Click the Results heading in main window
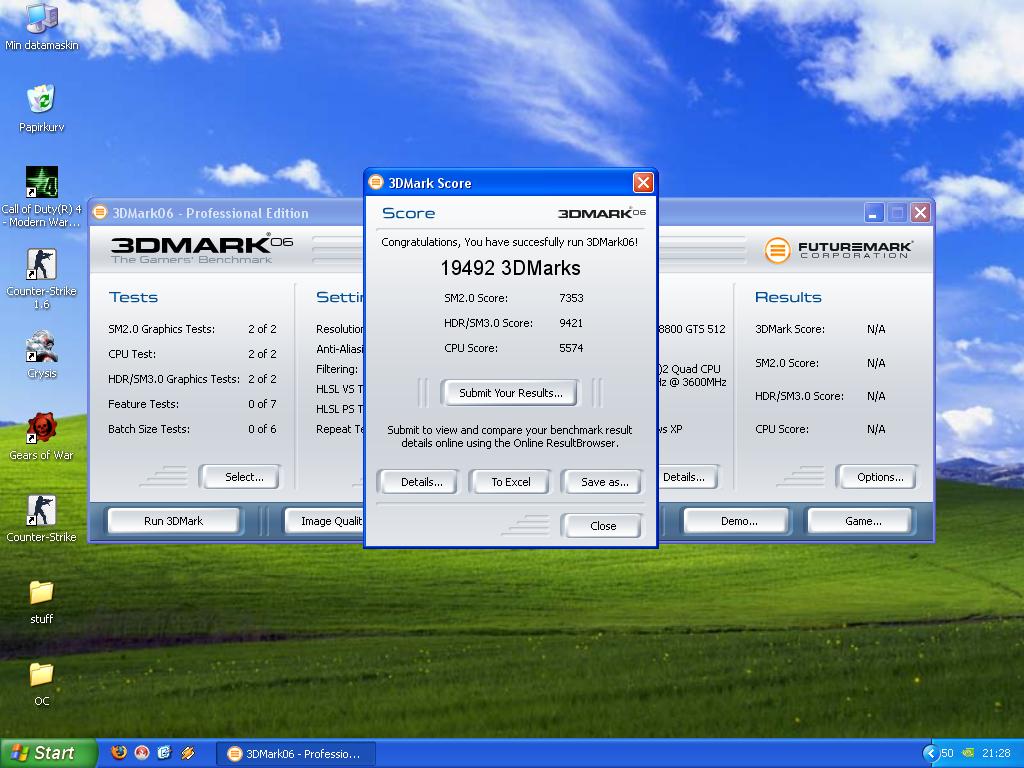The height and width of the screenshot is (768, 1024). coord(788,297)
